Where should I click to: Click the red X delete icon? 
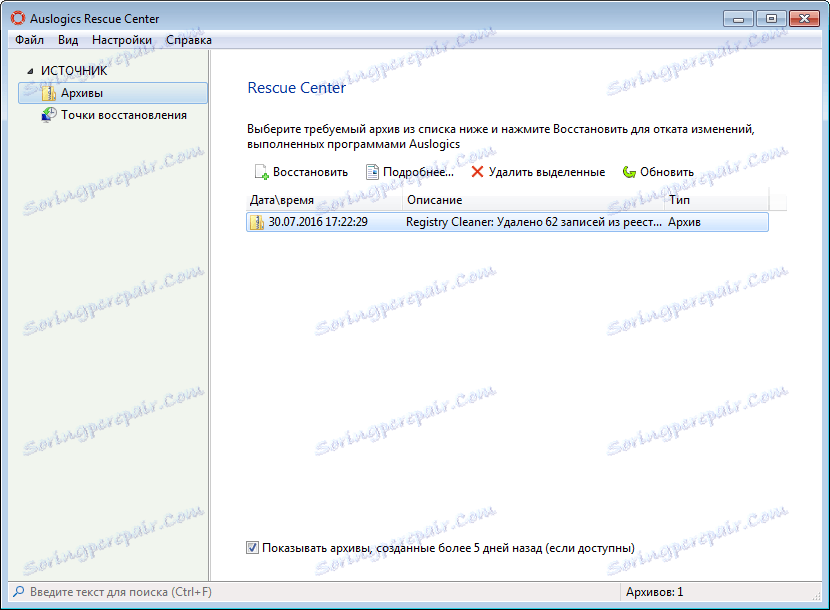[x=477, y=172]
